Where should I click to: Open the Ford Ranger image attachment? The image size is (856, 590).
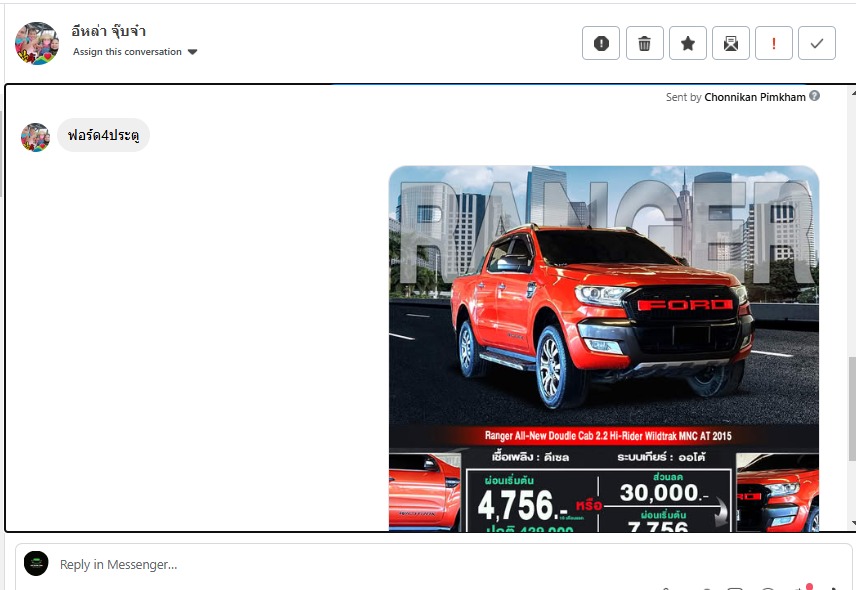click(x=604, y=348)
